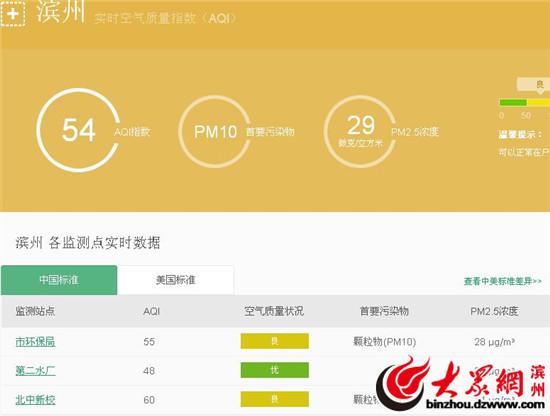Click the 良 tooltip label above scale
The image size is (550, 416).
[x=534, y=85]
